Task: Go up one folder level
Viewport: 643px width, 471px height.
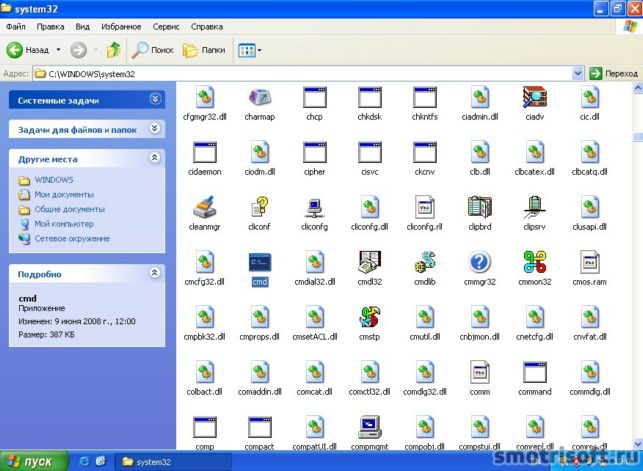Action: pyautogui.click(x=114, y=50)
